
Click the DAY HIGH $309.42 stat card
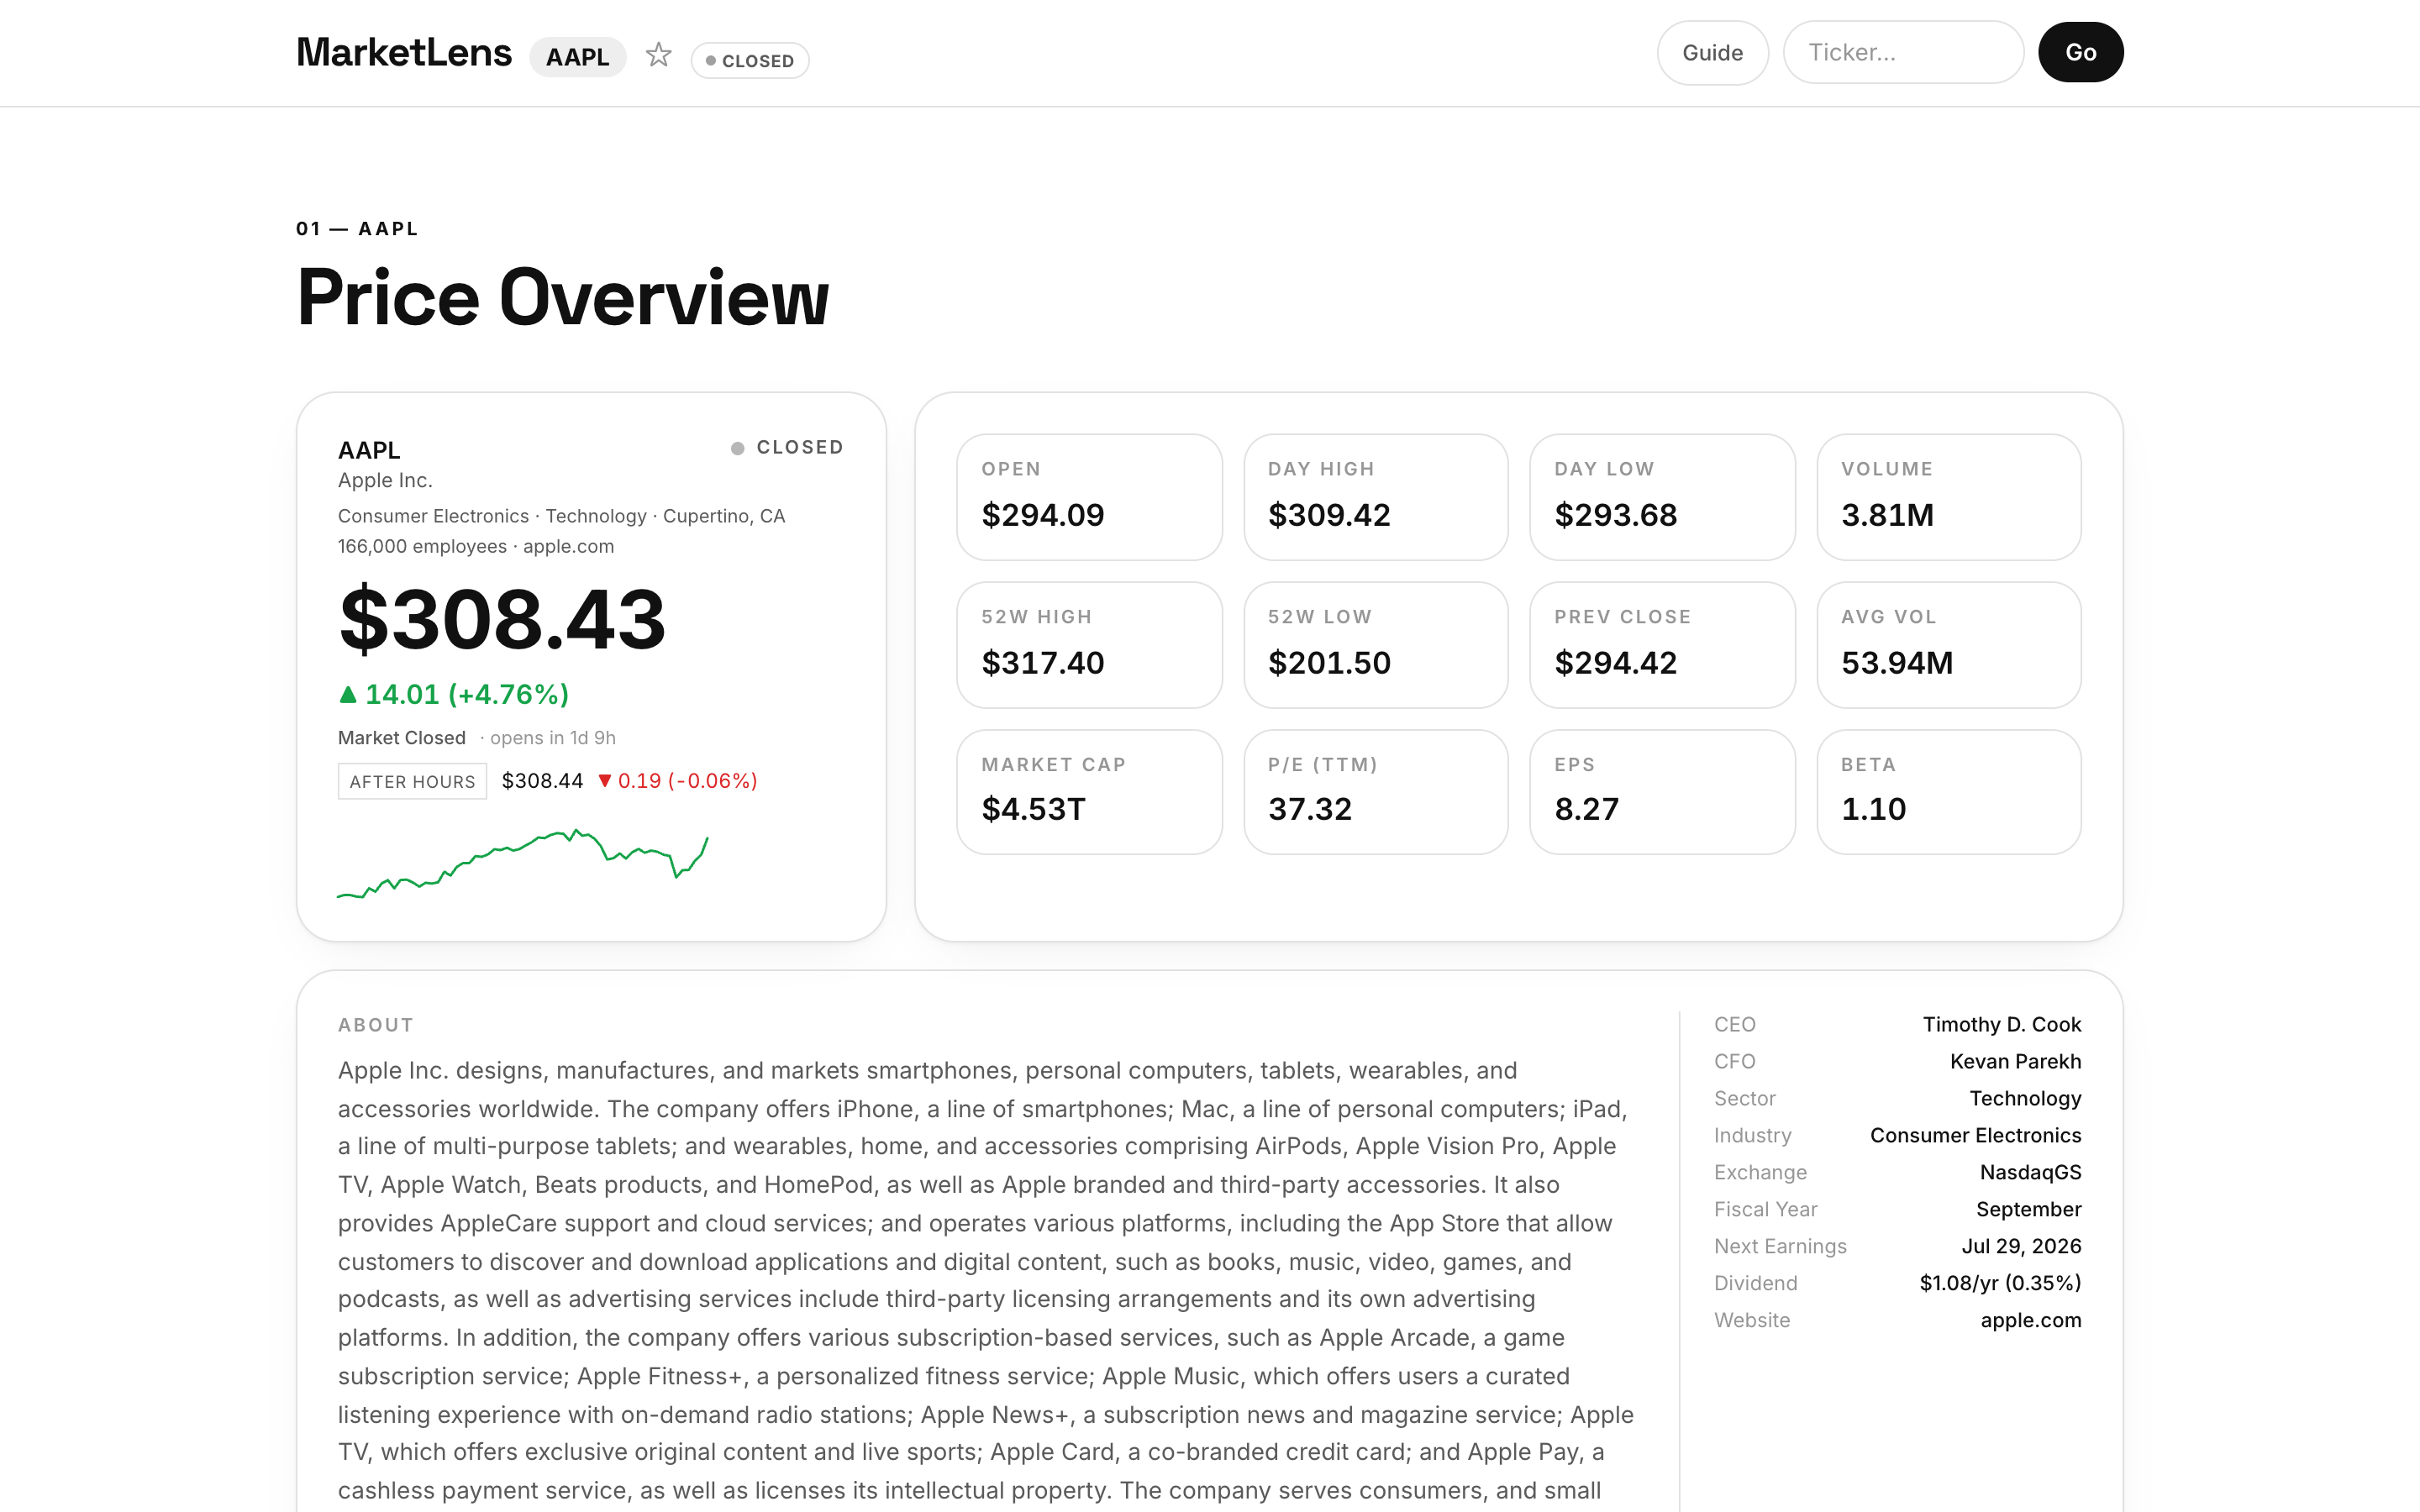pos(1375,497)
